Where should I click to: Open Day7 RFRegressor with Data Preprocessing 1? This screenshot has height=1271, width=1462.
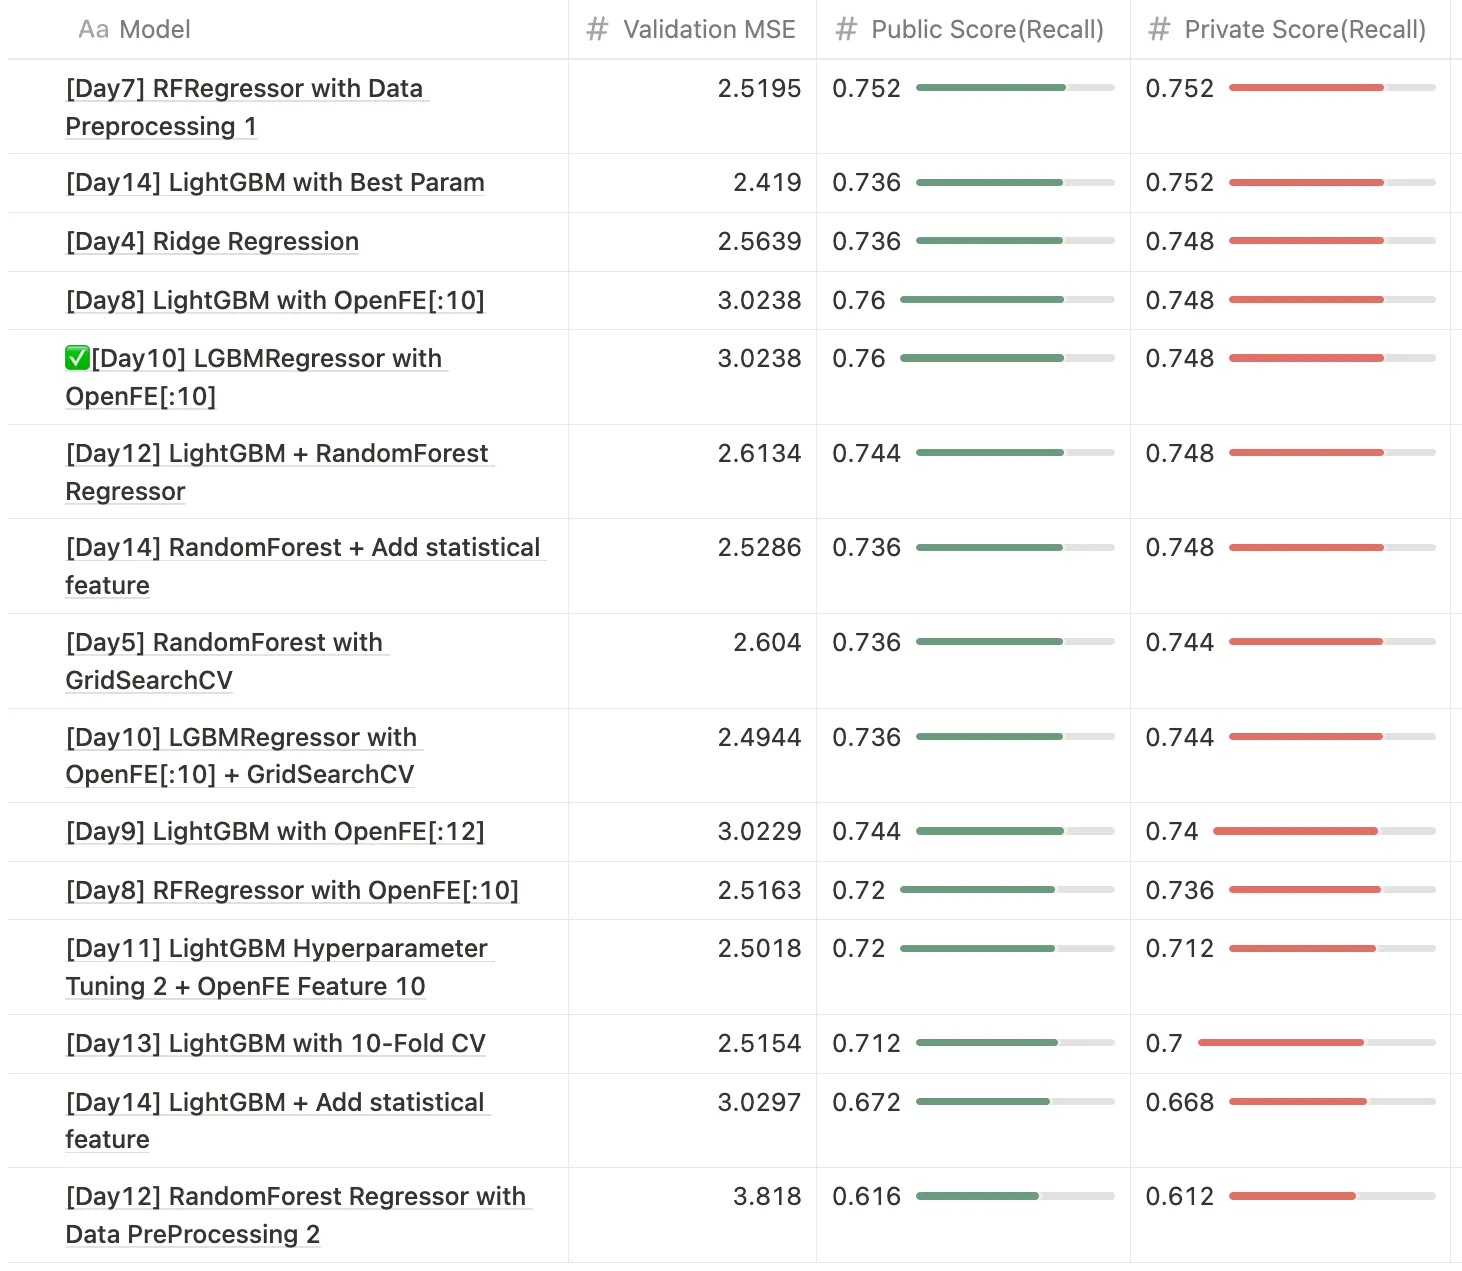(244, 89)
